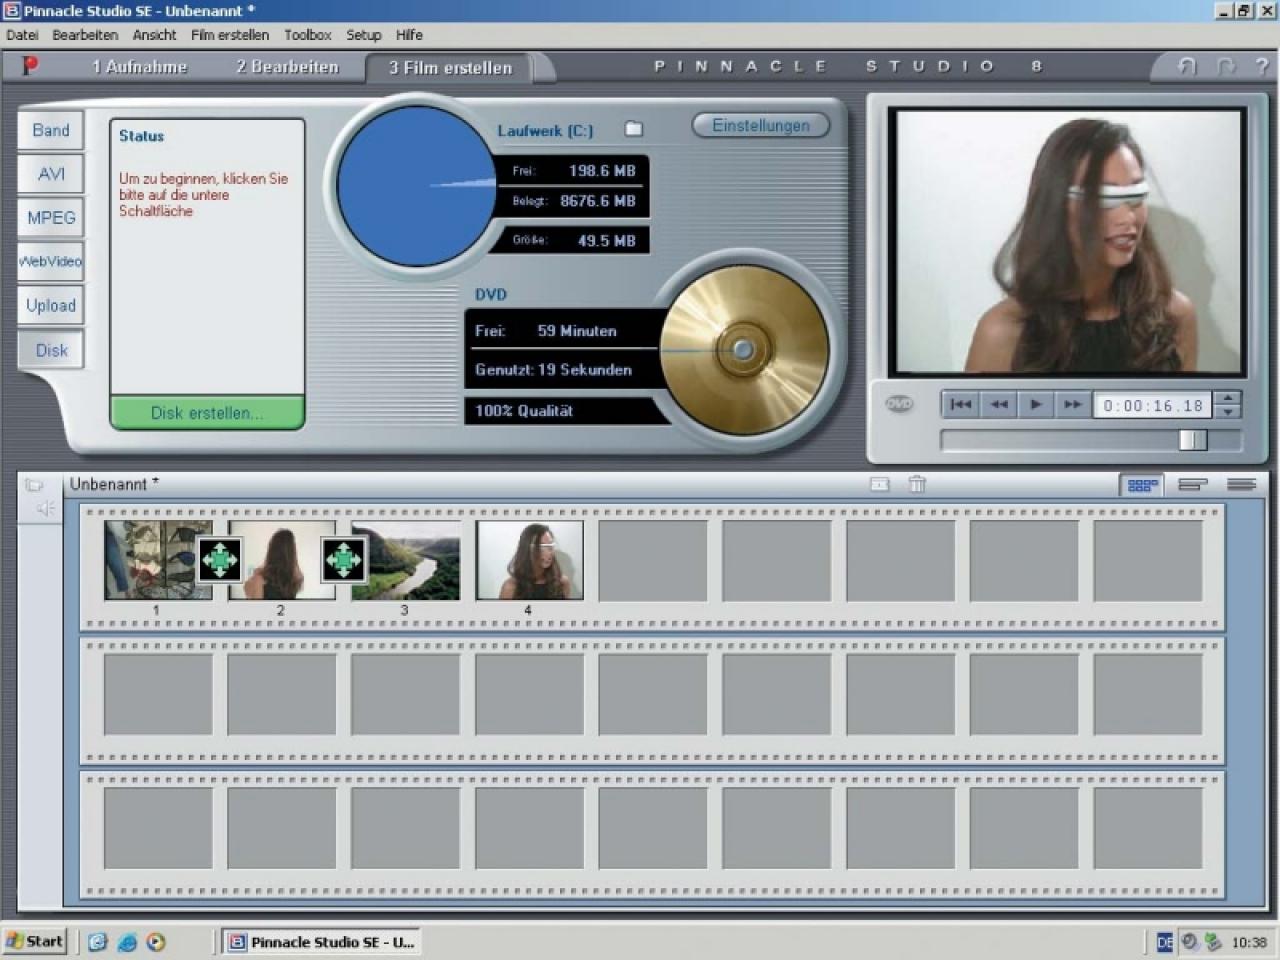Click the blue drive space pie chart
Screen dimensions: 1280x960
click(x=415, y=186)
